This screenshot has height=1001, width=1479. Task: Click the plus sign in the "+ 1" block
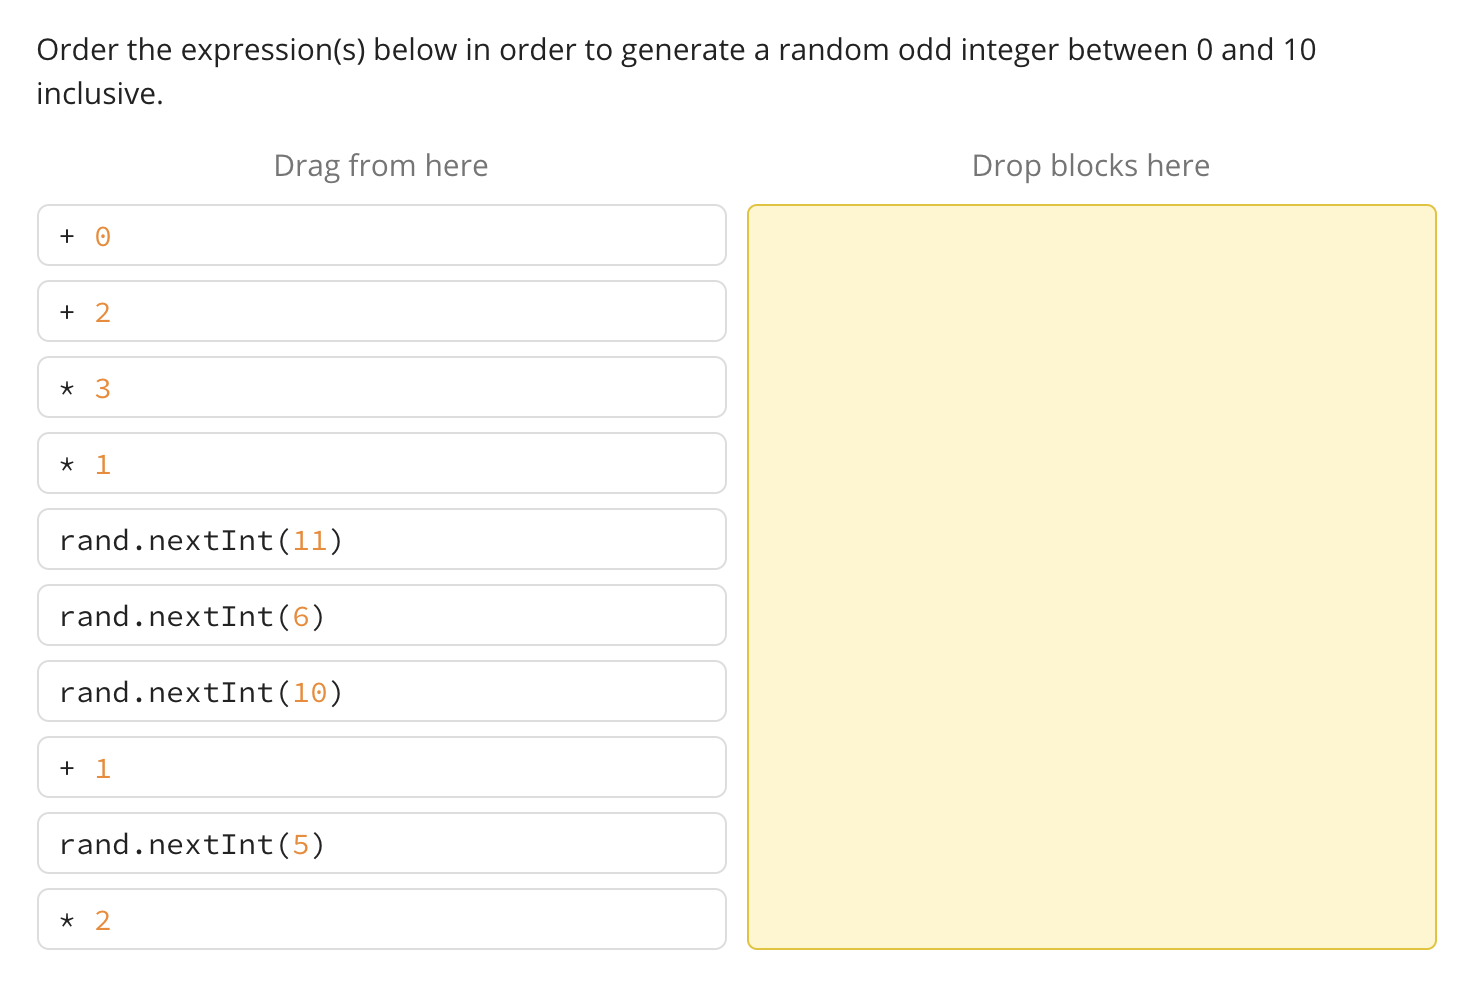[65, 767]
